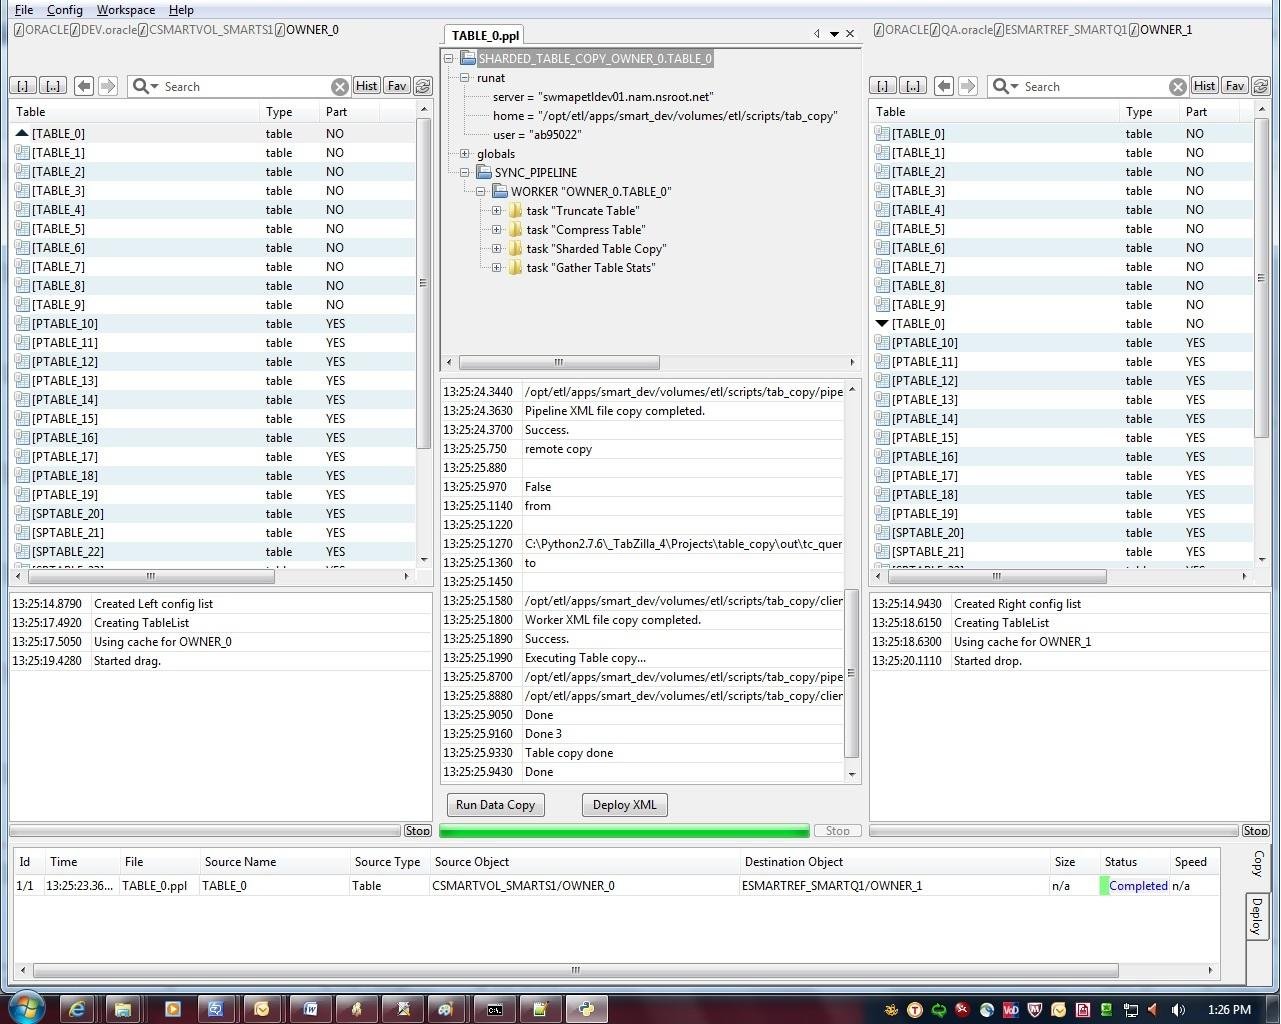Click table icon of right [PTABLE_15] row
This screenshot has height=1024, width=1281.
pyautogui.click(x=882, y=438)
